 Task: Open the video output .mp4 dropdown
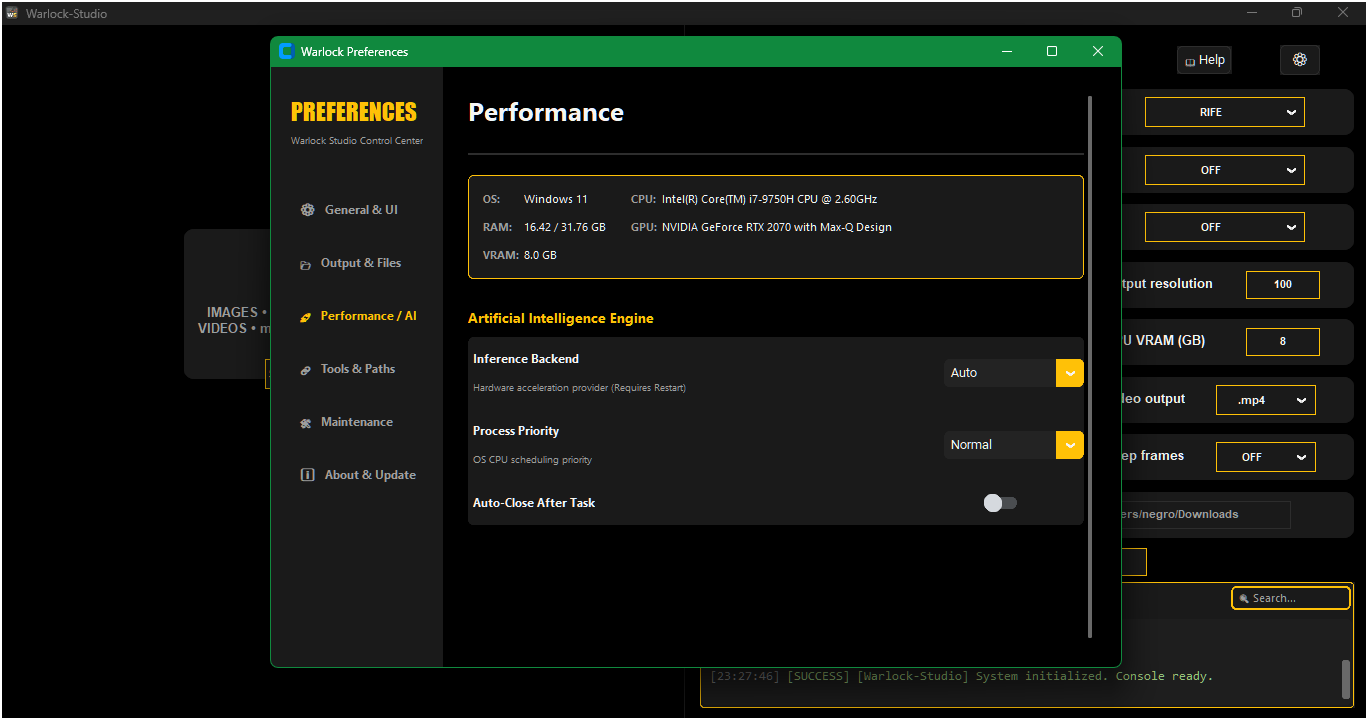click(1266, 400)
